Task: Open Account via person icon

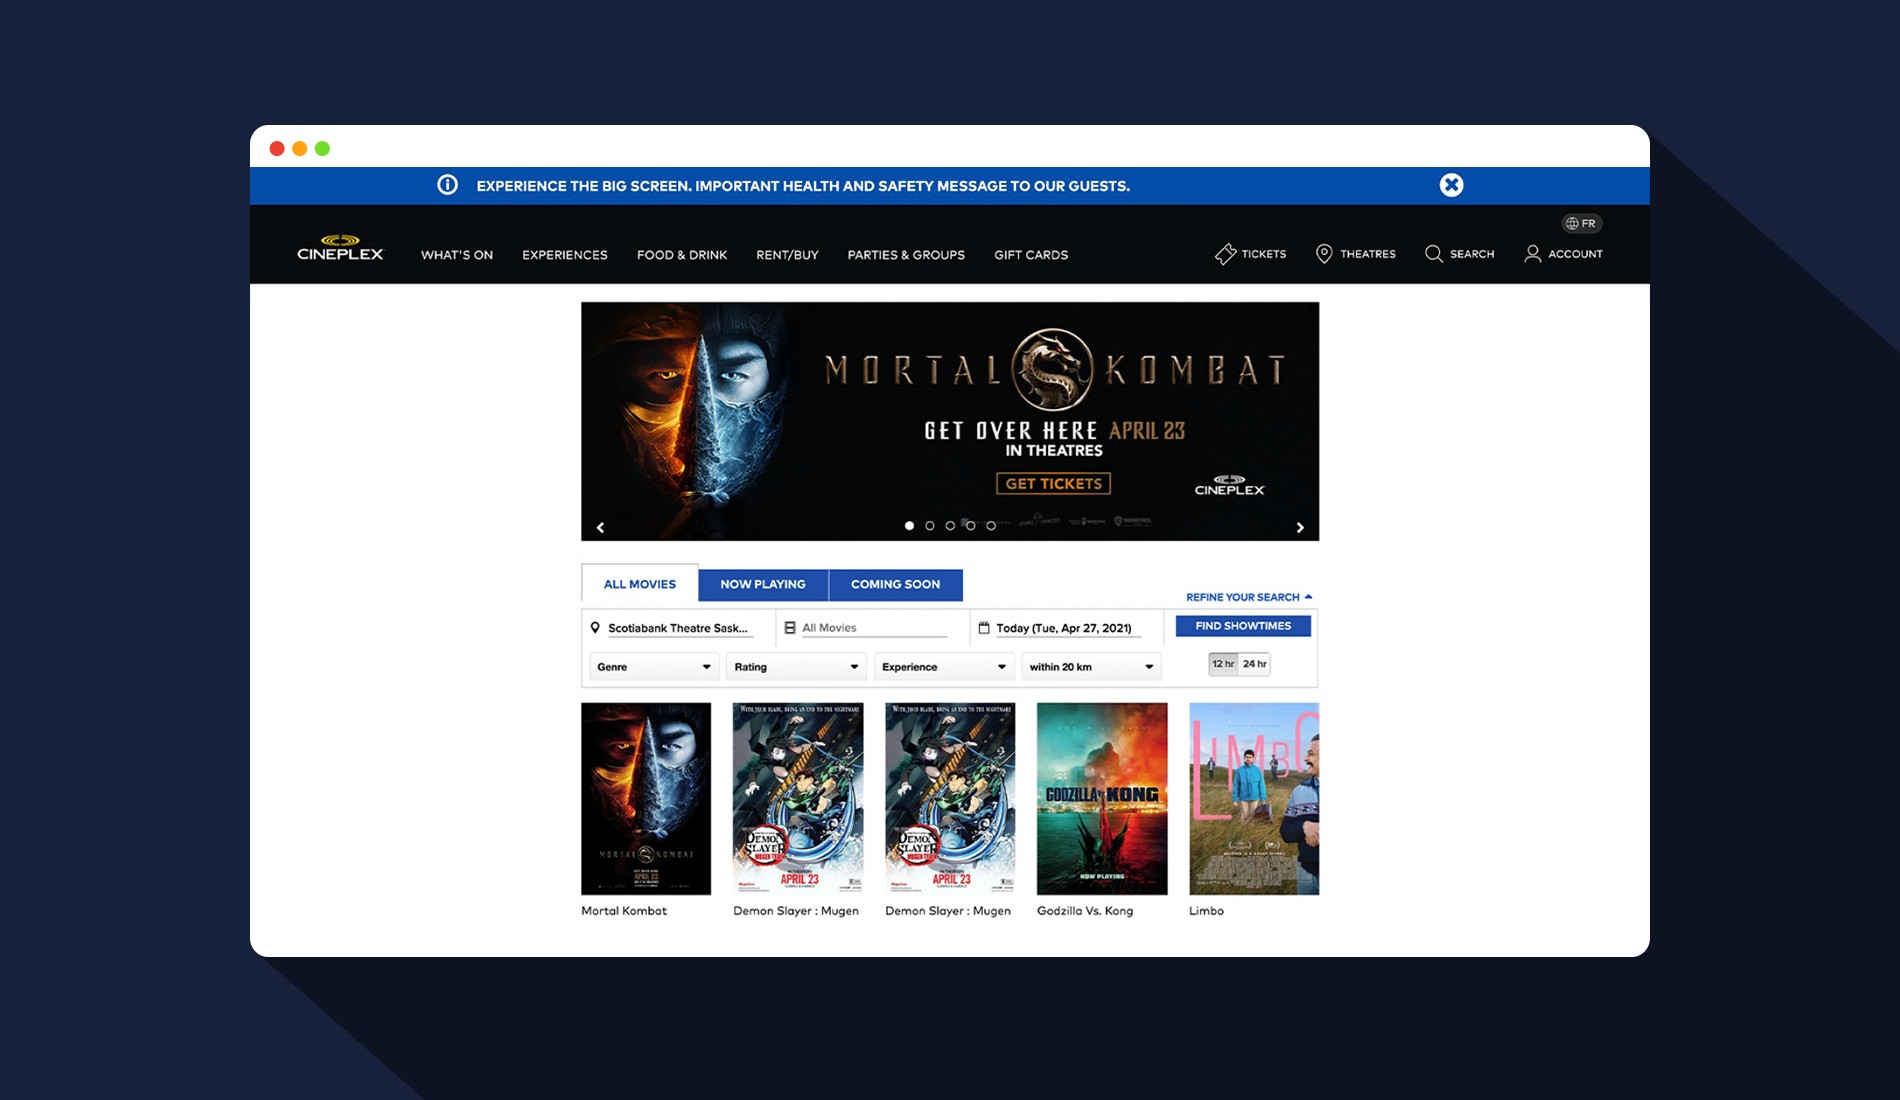Action: (x=1532, y=254)
